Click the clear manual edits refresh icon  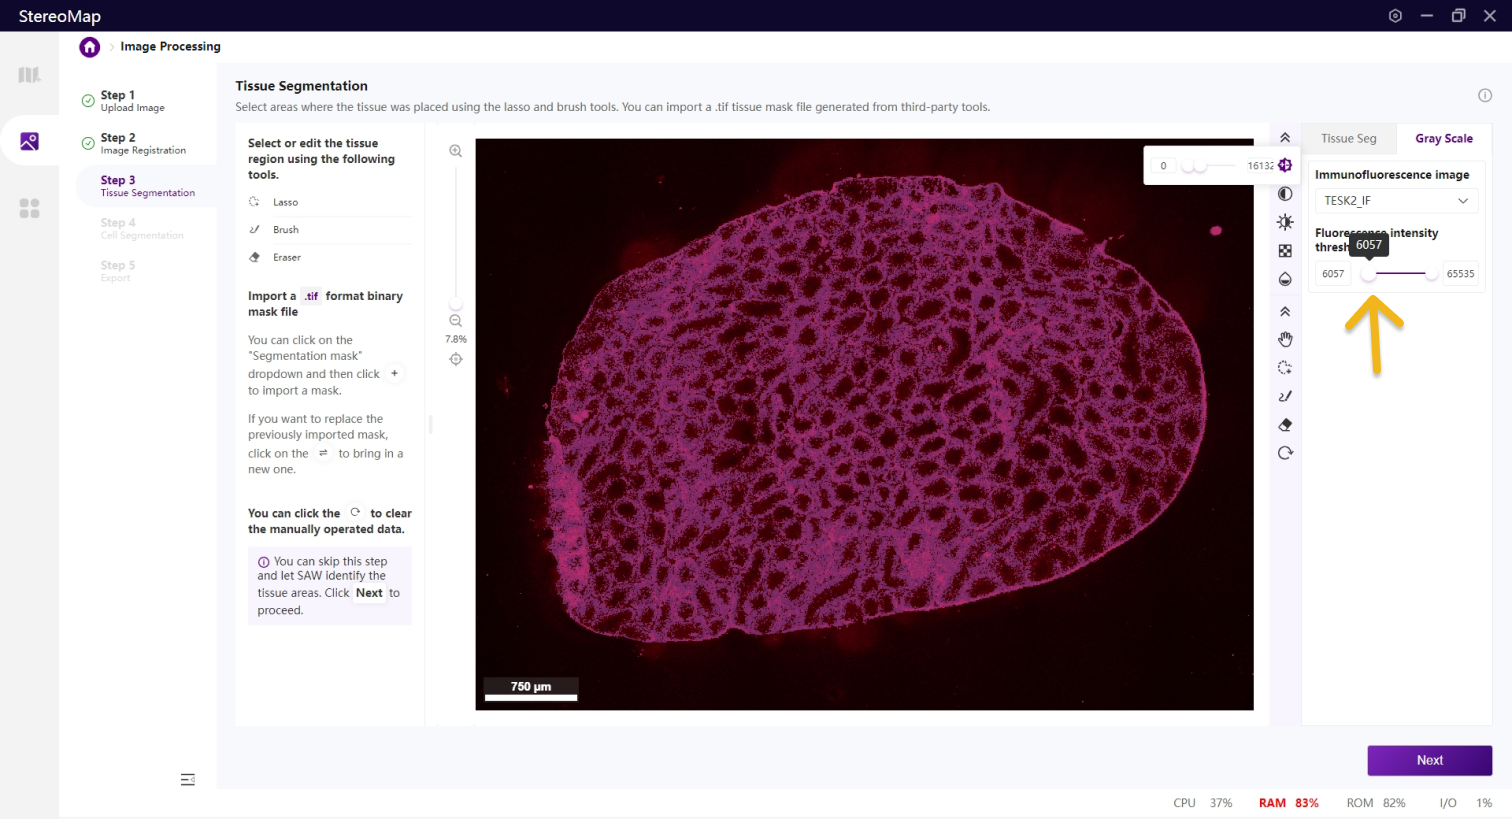tap(1285, 453)
